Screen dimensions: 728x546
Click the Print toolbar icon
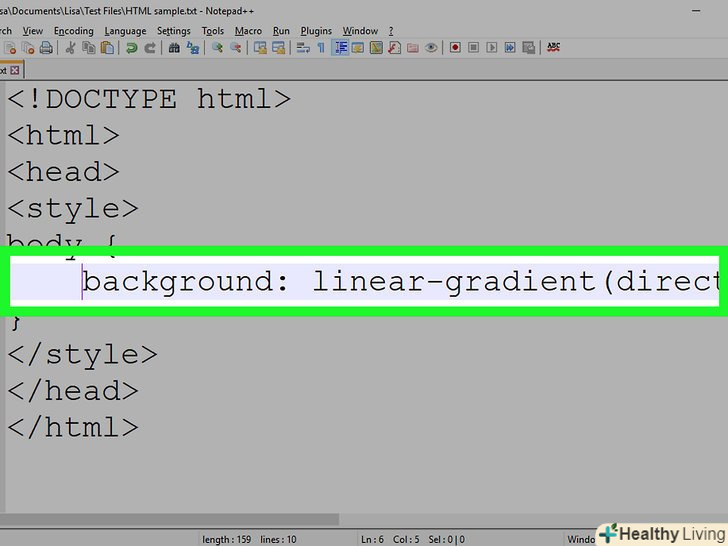[x=46, y=47]
